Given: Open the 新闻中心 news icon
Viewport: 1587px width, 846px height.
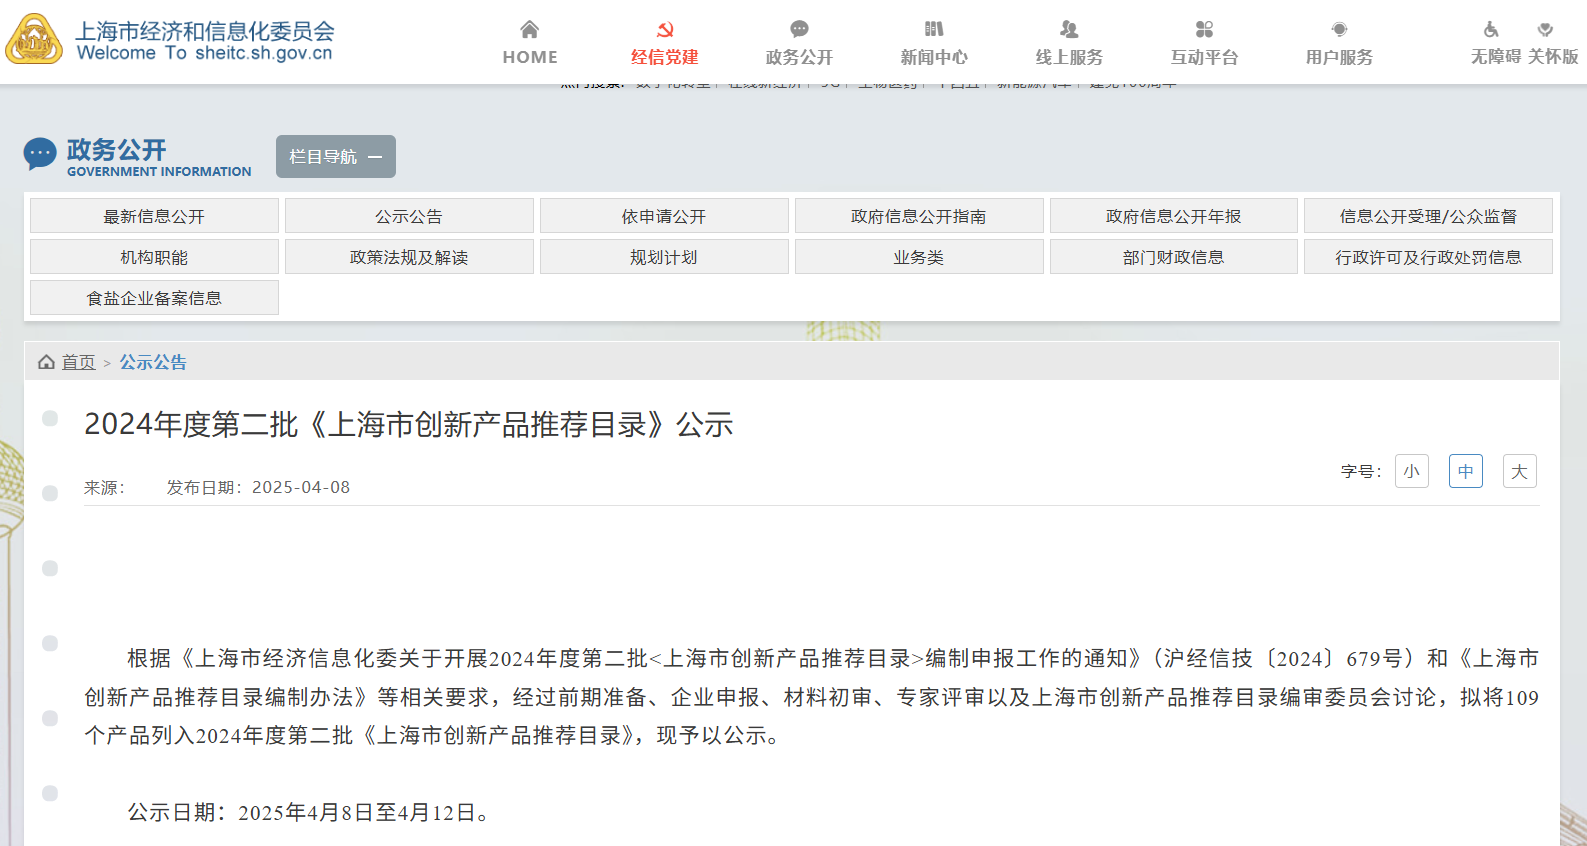Looking at the screenshot, I should click(x=934, y=29).
